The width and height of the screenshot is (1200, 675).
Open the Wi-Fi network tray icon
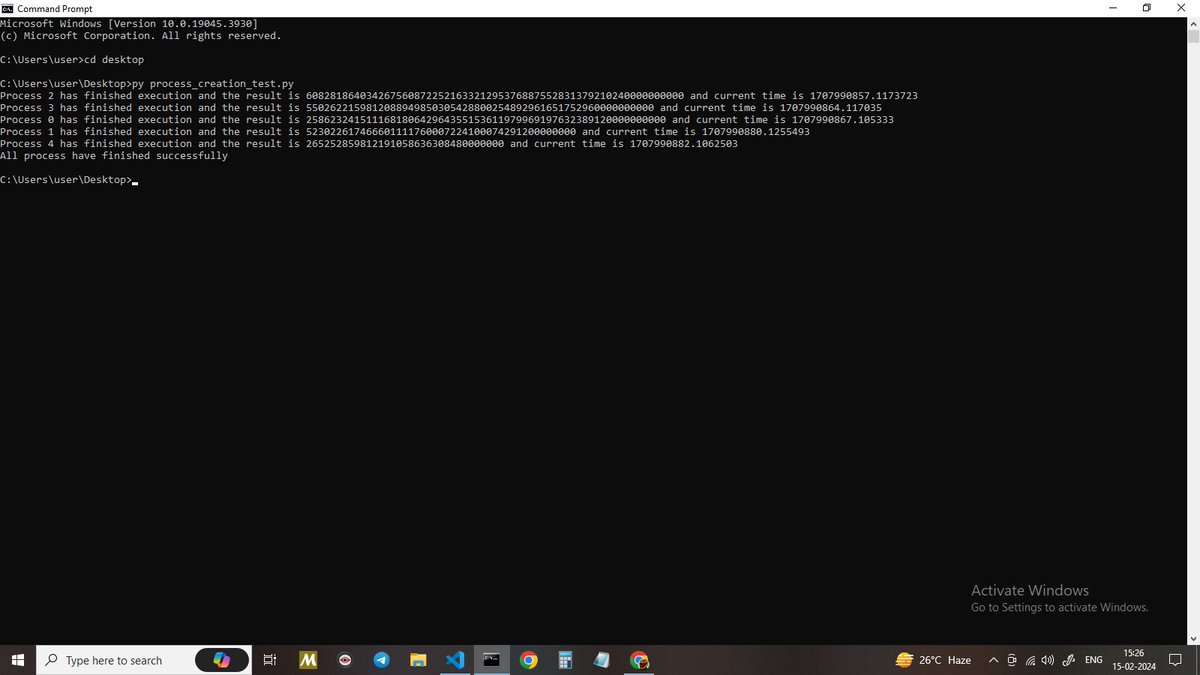pos(1030,660)
